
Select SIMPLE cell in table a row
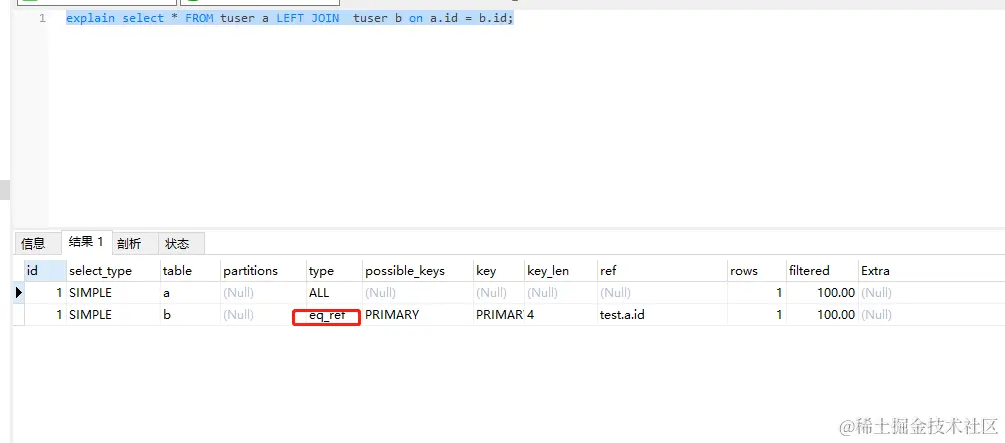(x=113, y=293)
